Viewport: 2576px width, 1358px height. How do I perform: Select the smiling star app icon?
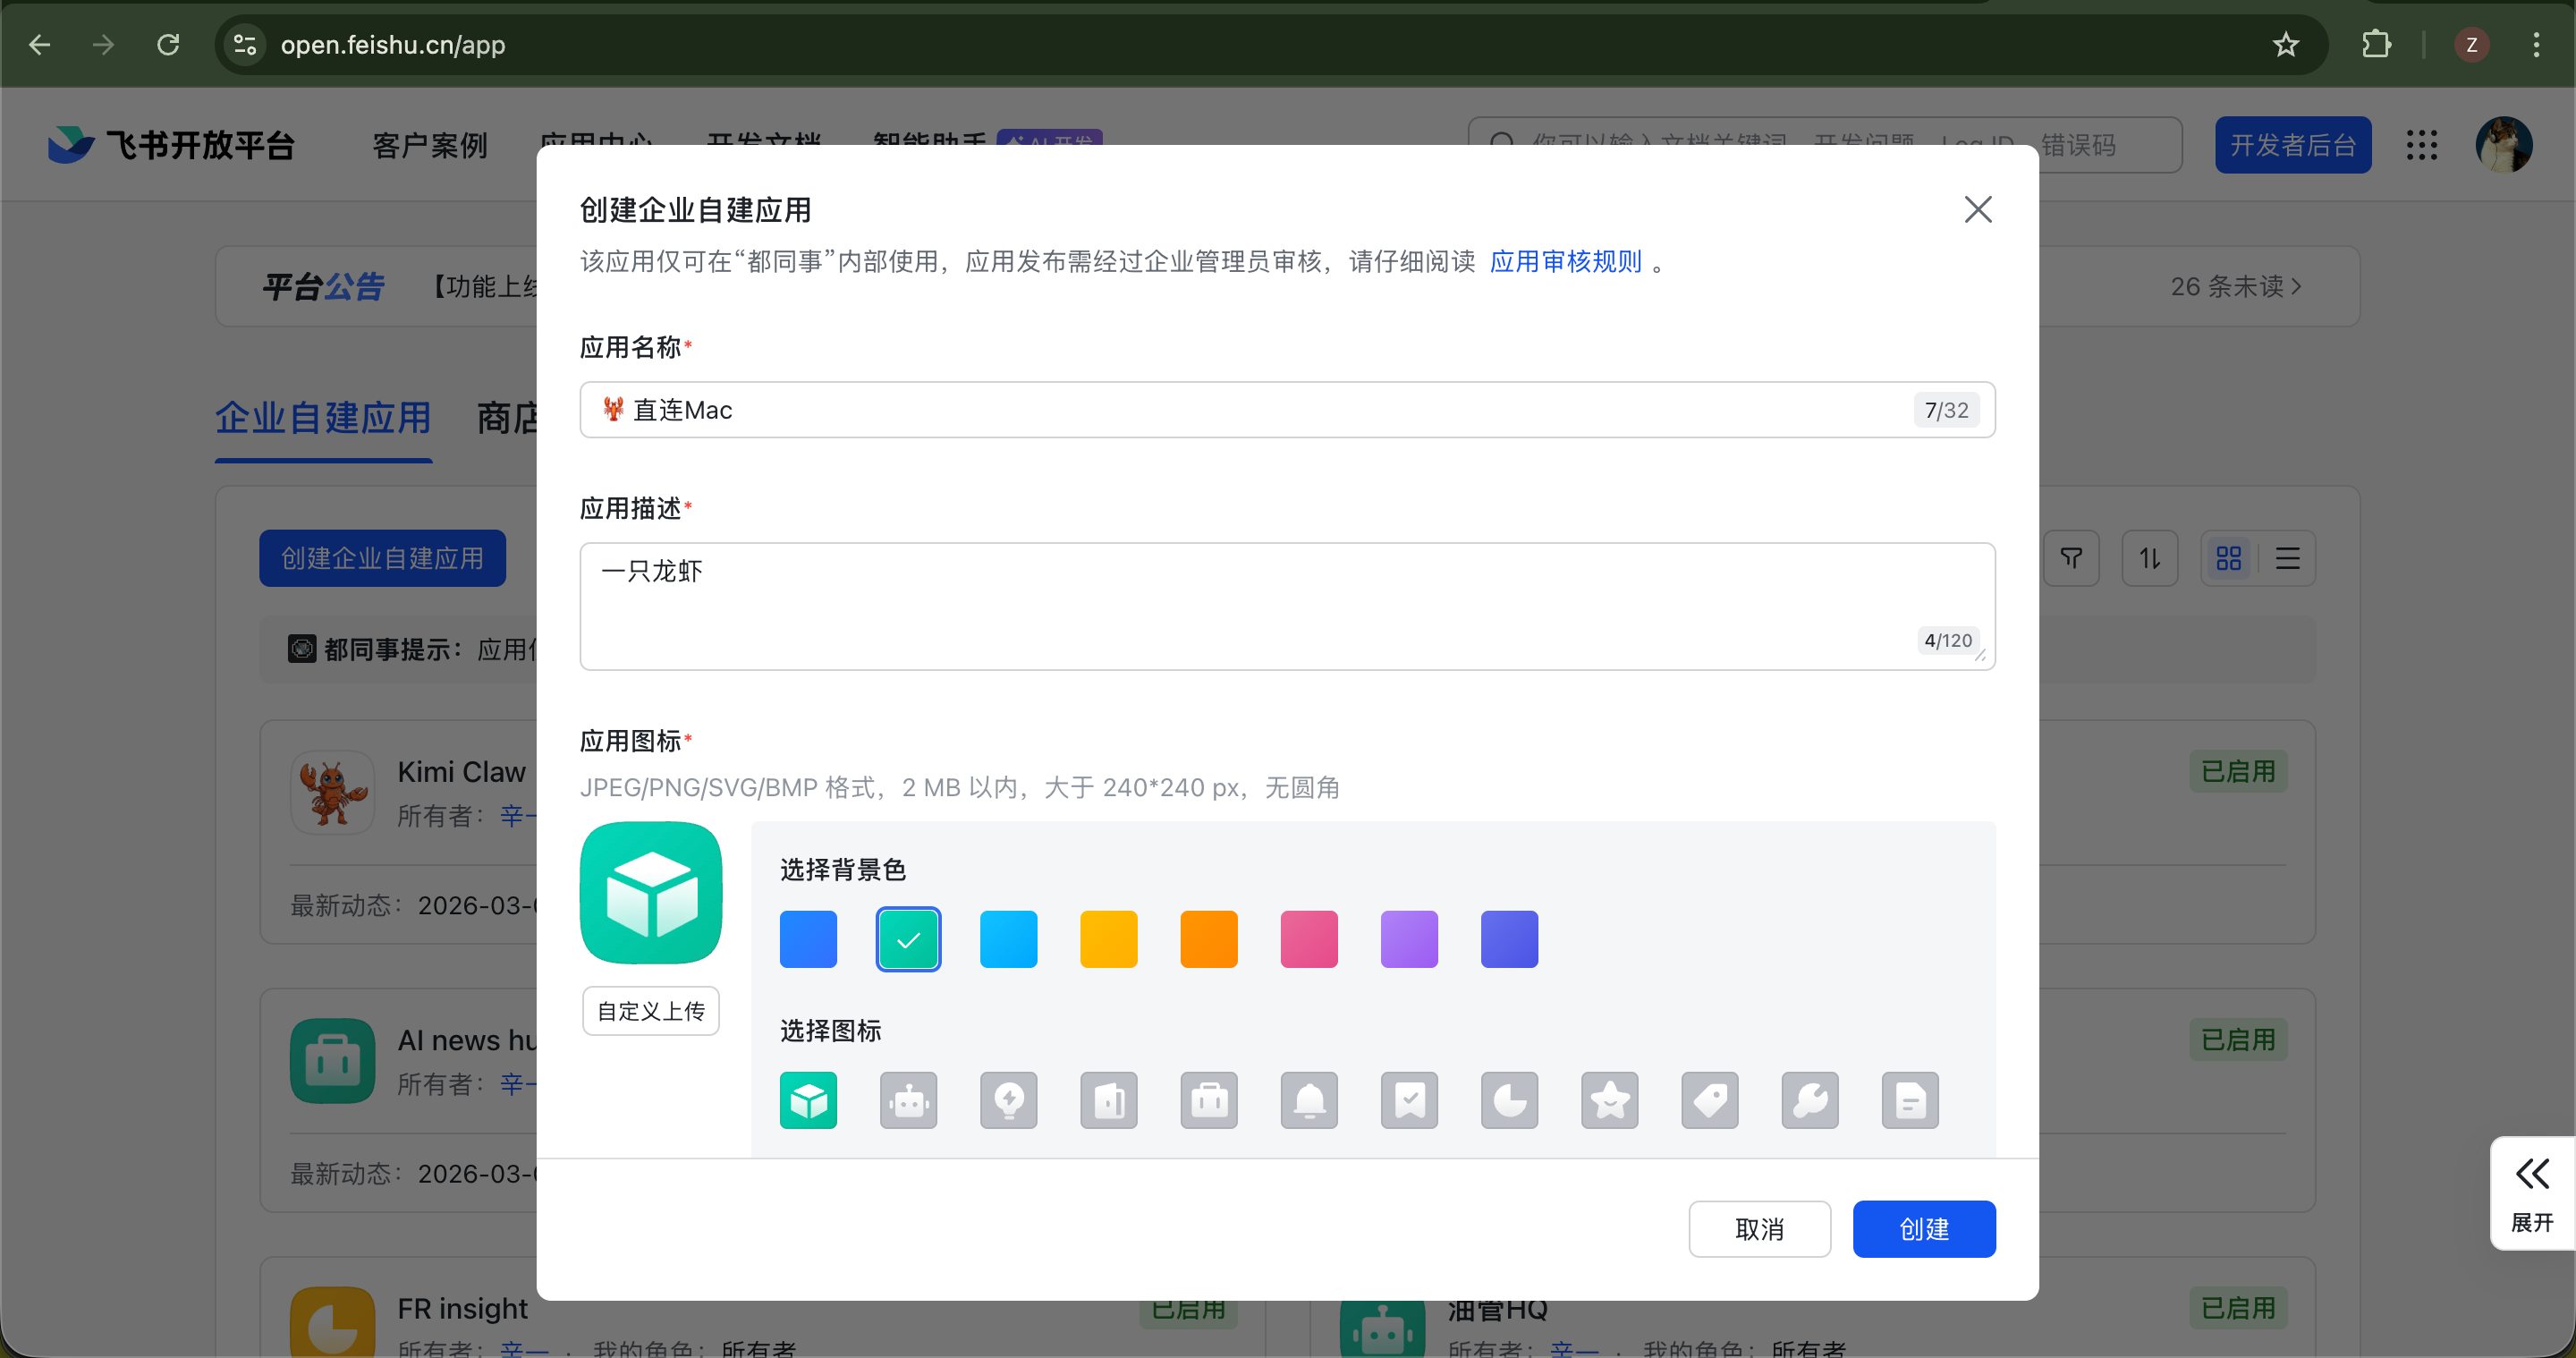pyautogui.click(x=1609, y=1100)
